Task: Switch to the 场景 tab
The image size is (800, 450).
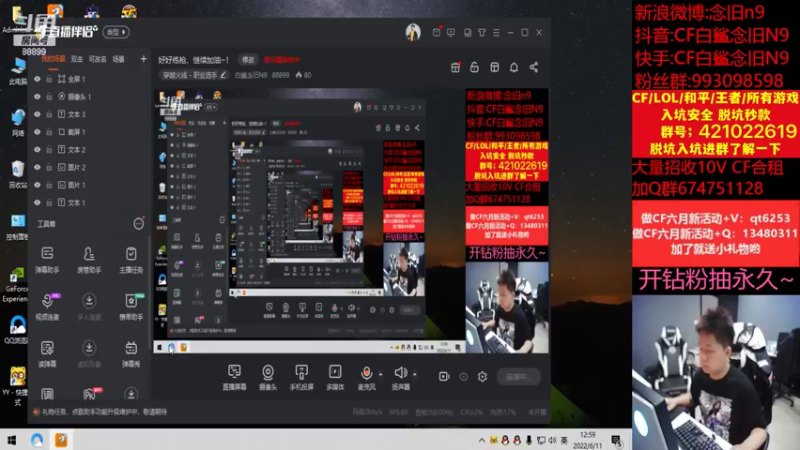Action: [x=118, y=59]
